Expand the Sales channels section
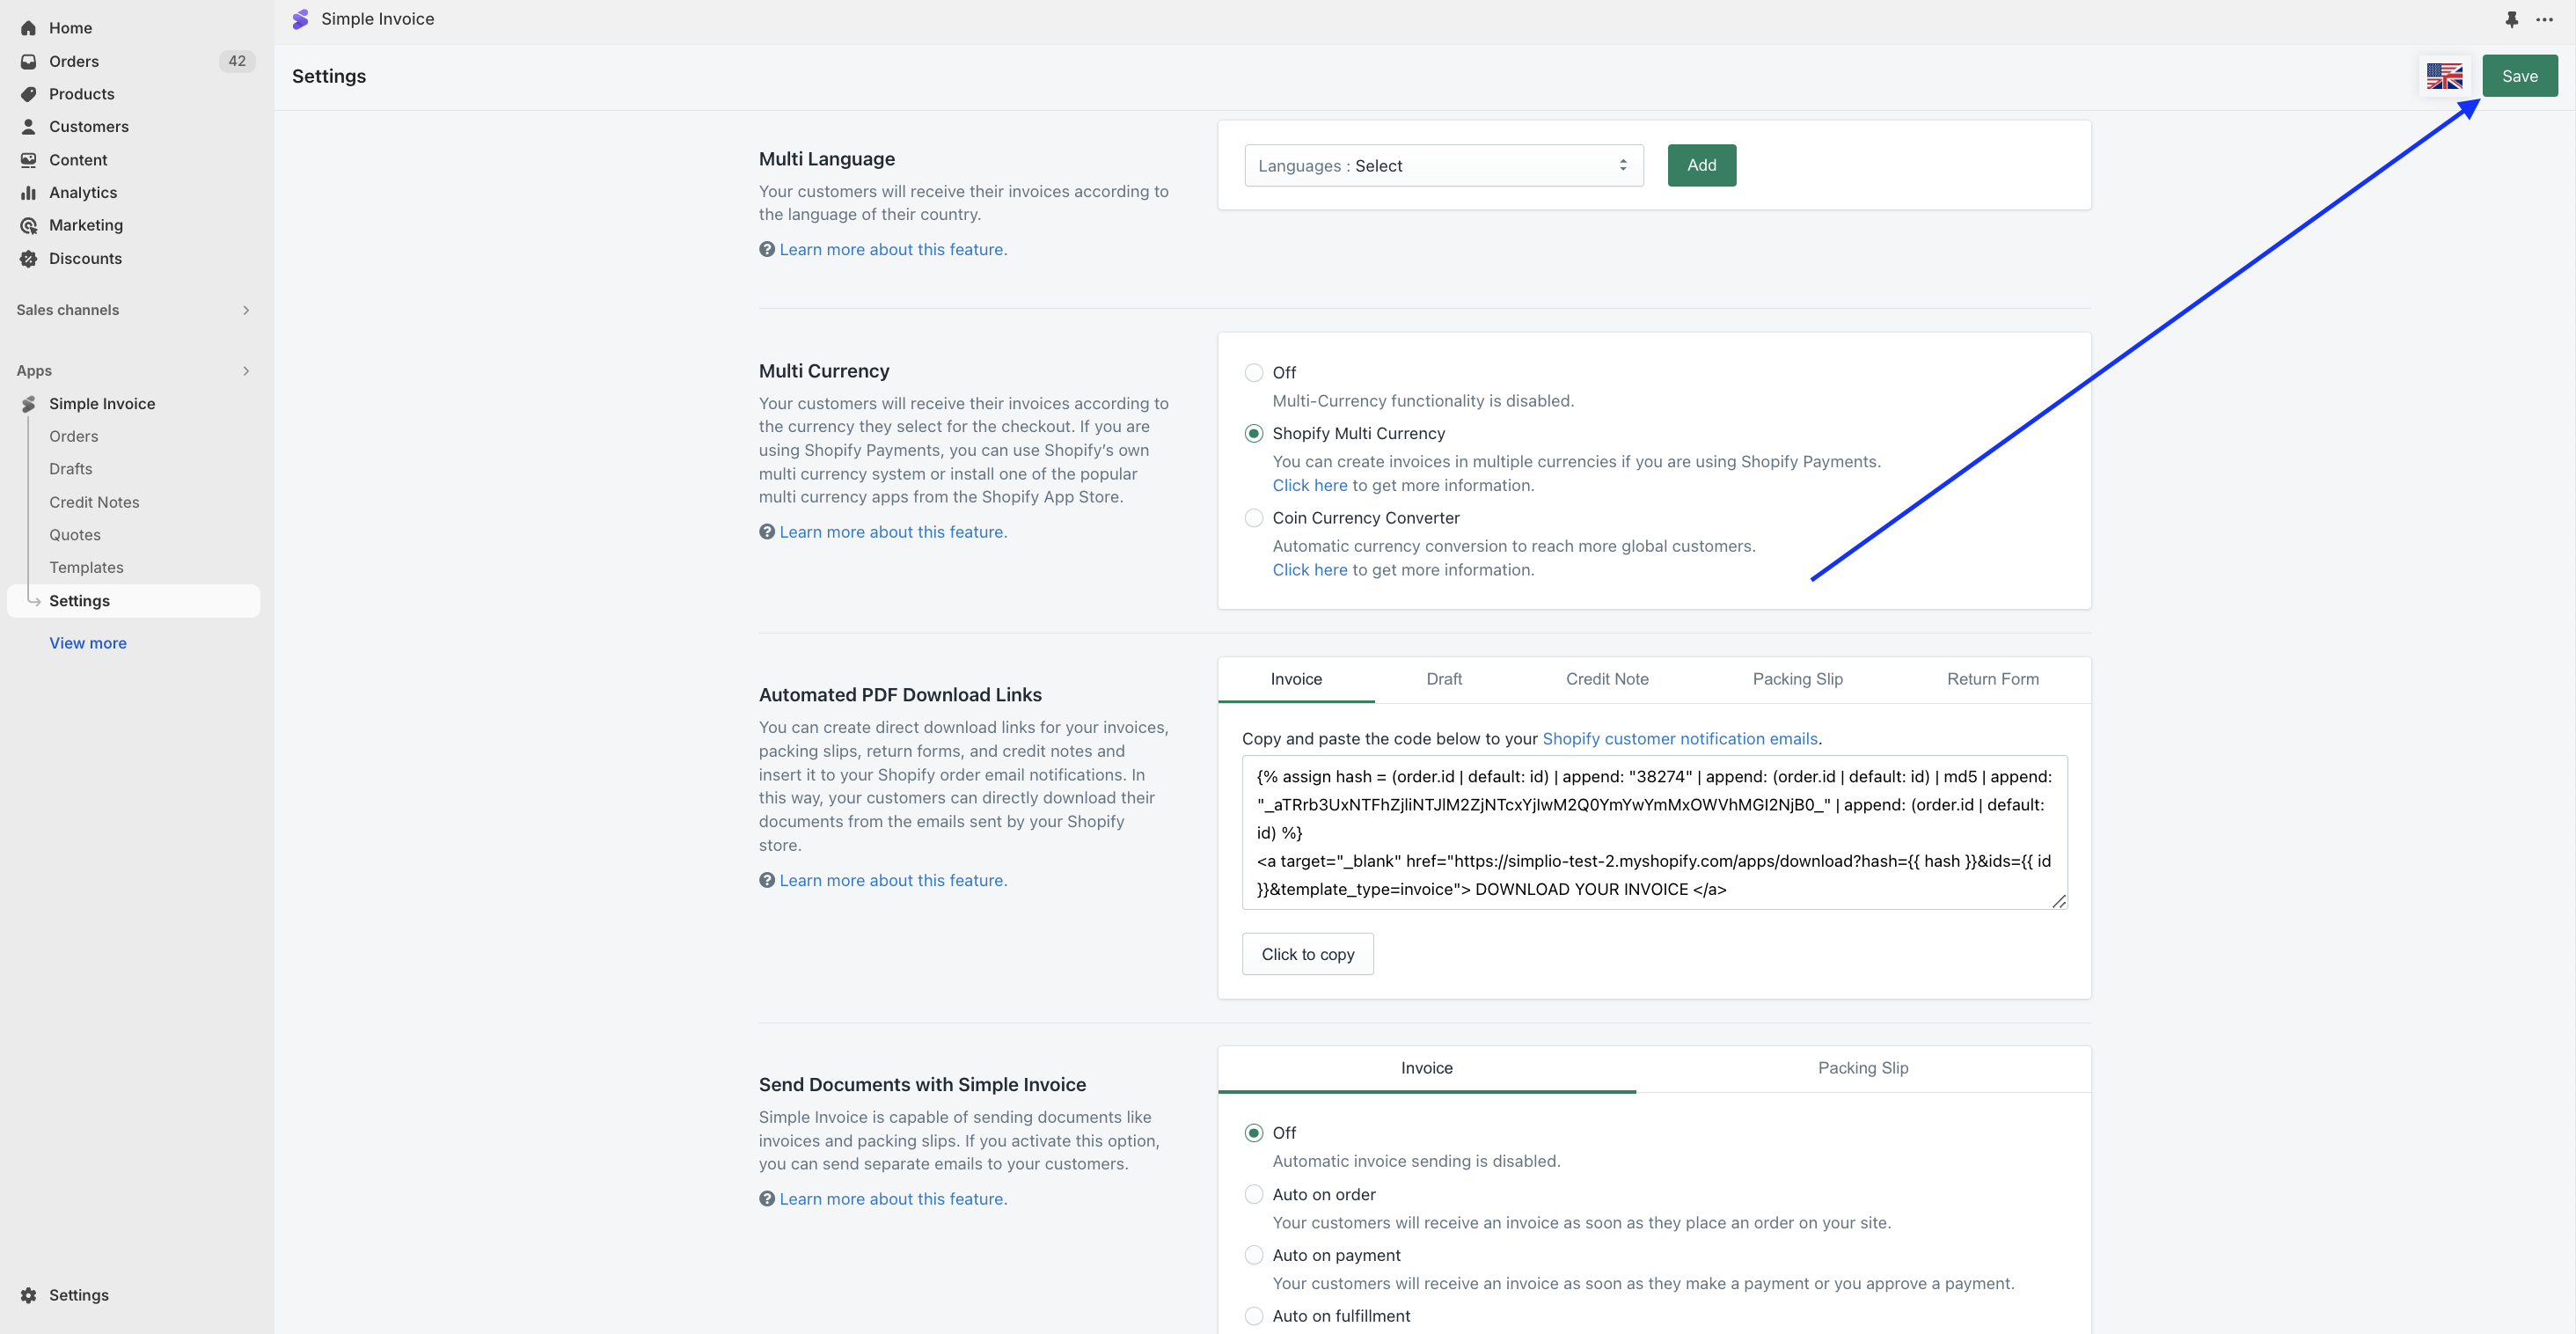This screenshot has width=2576, height=1334. coord(245,310)
